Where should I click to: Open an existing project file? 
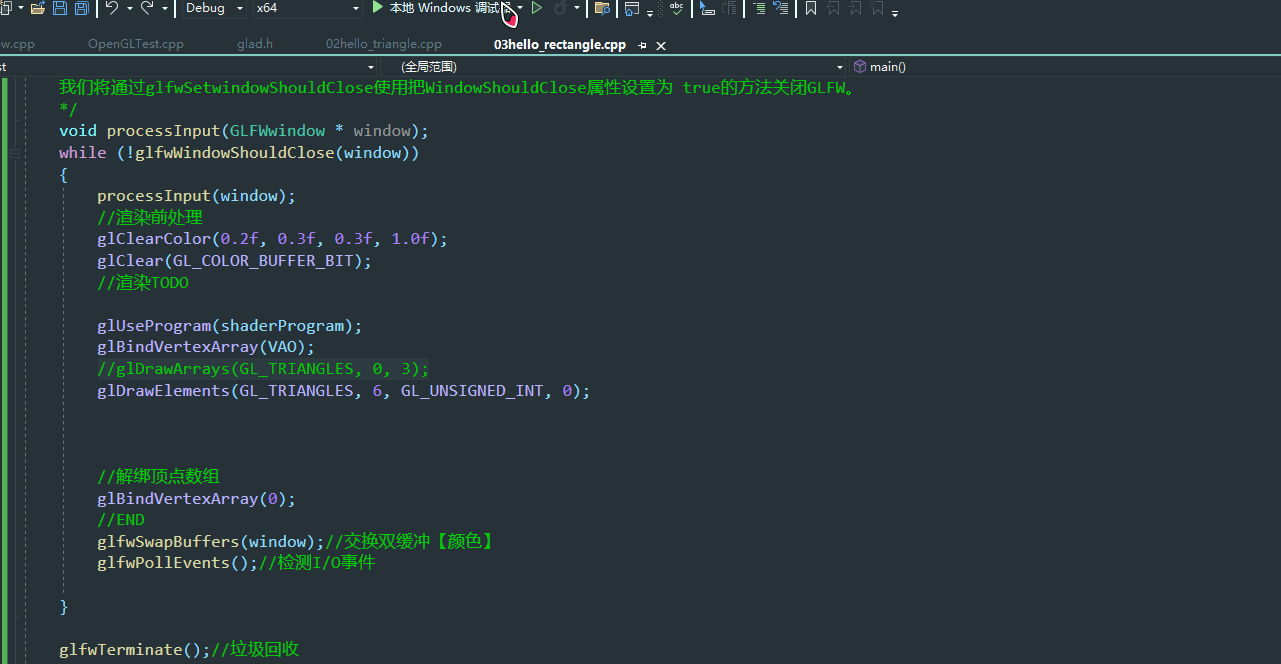[x=37, y=9]
